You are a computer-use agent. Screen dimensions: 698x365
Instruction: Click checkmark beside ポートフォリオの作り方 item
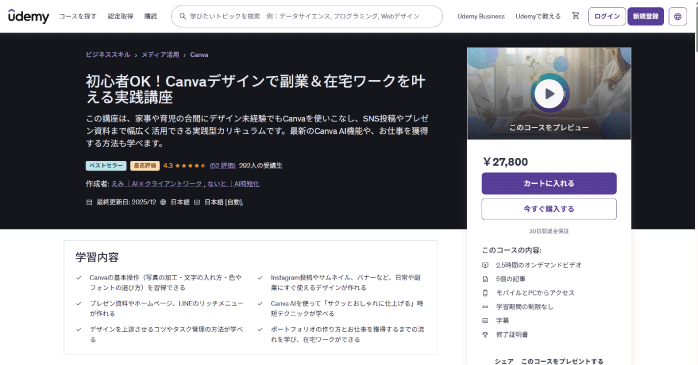[x=260, y=329]
